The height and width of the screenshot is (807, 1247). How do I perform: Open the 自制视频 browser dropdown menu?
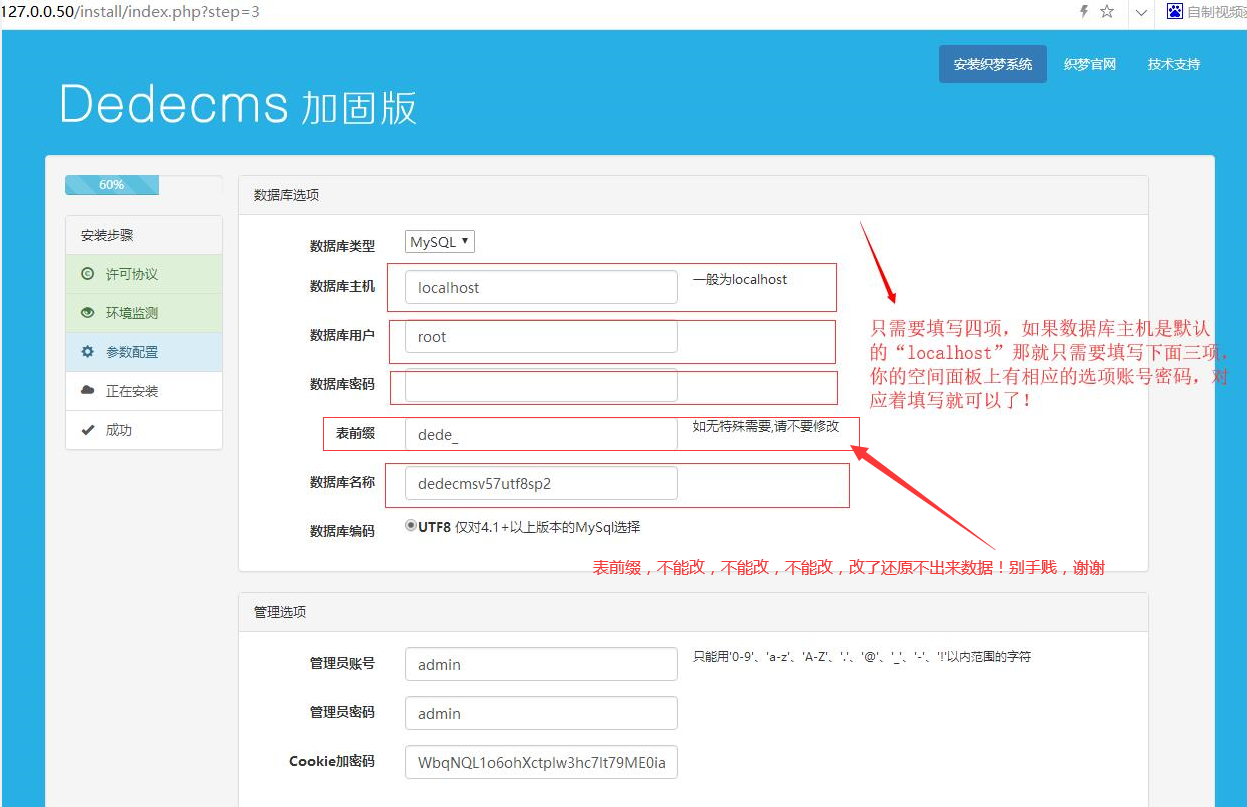1211,12
